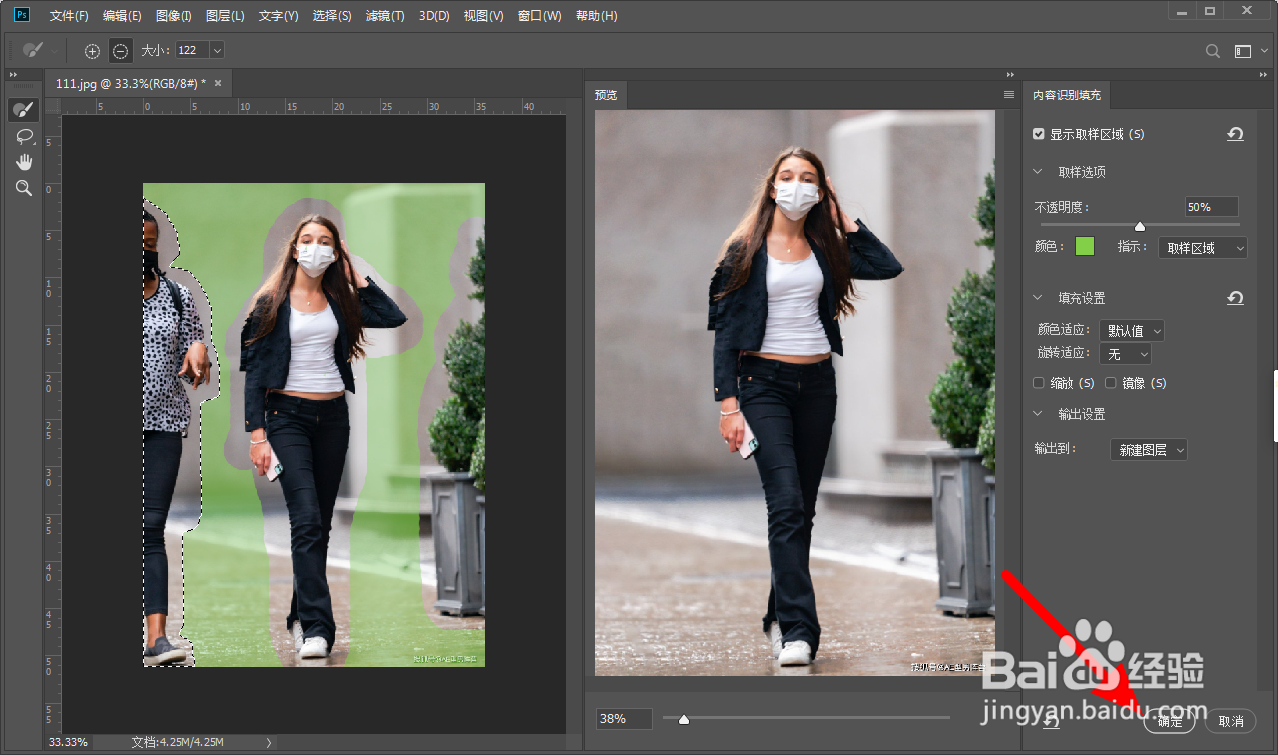Open brush 大小 size dropdown arrow
Screen dimensions: 1278x755
click(216, 50)
